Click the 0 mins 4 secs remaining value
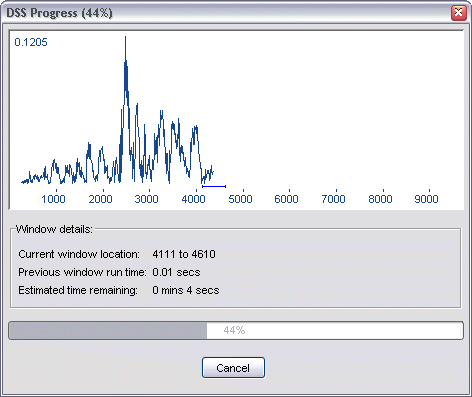The image size is (472, 397). (x=186, y=290)
